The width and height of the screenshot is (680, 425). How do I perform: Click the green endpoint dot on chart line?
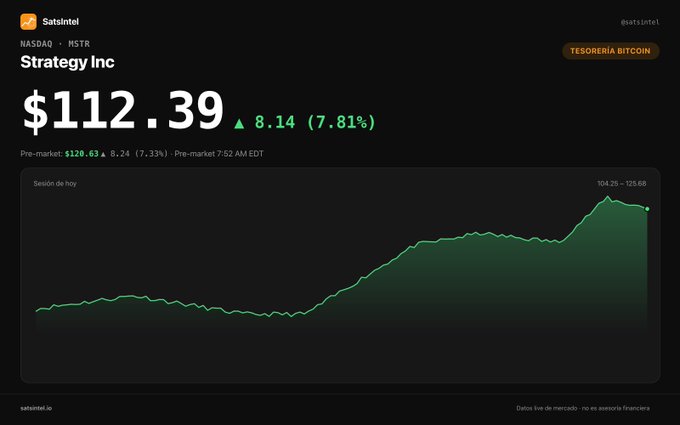pyautogui.click(x=647, y=209)
